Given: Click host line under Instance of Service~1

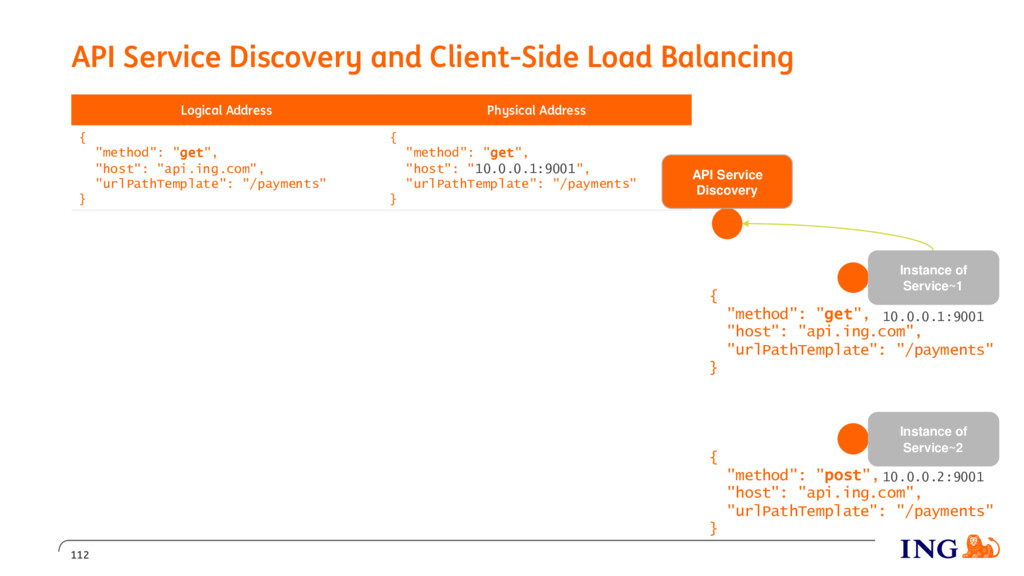Looking at the screenshot, I should tap(824, 332).
